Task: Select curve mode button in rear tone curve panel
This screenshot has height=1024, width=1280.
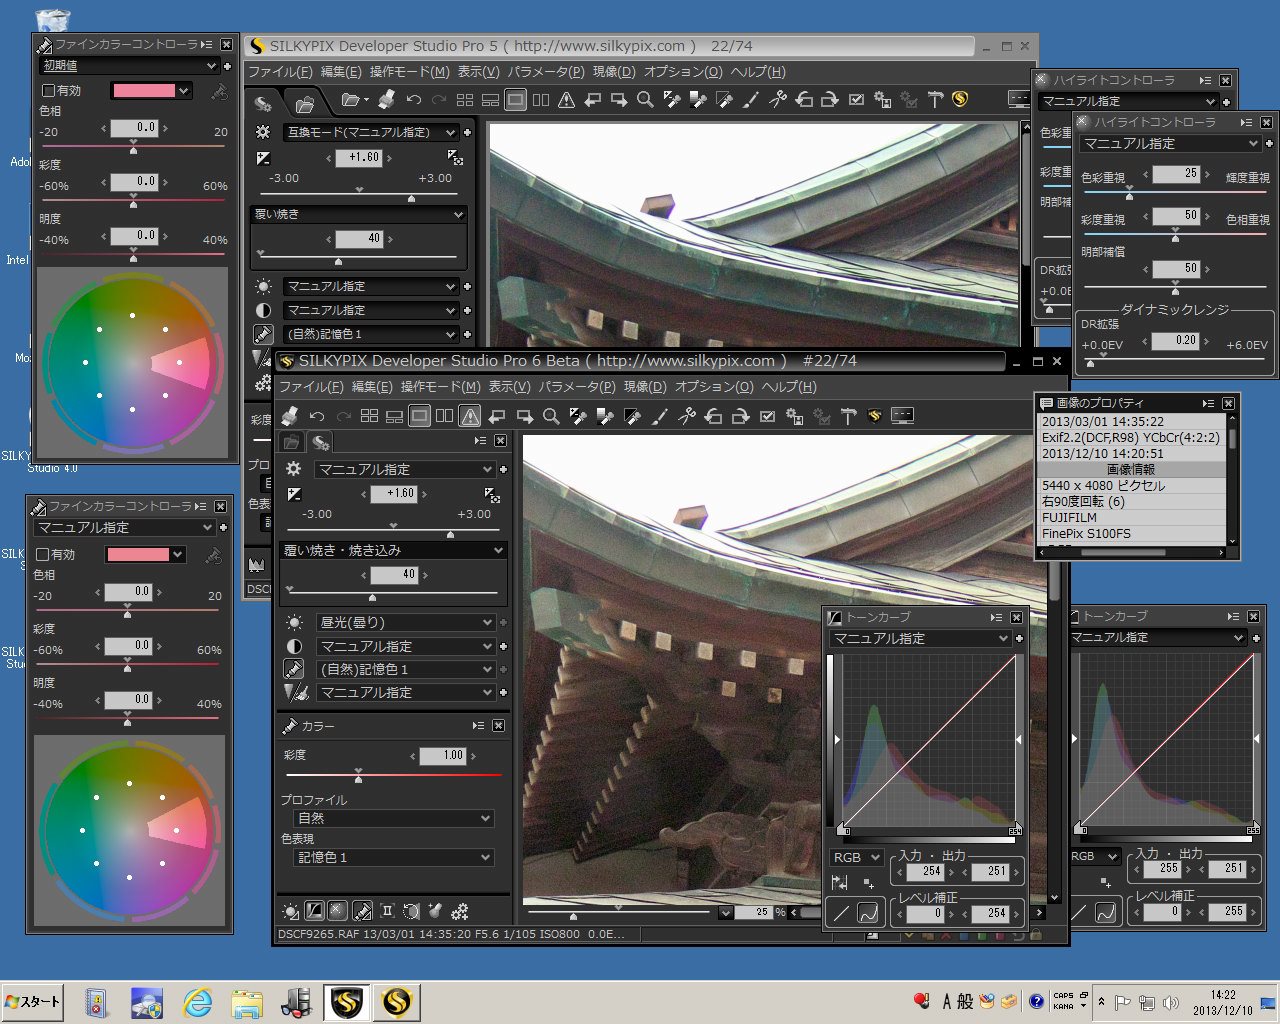Action: 1106,912
